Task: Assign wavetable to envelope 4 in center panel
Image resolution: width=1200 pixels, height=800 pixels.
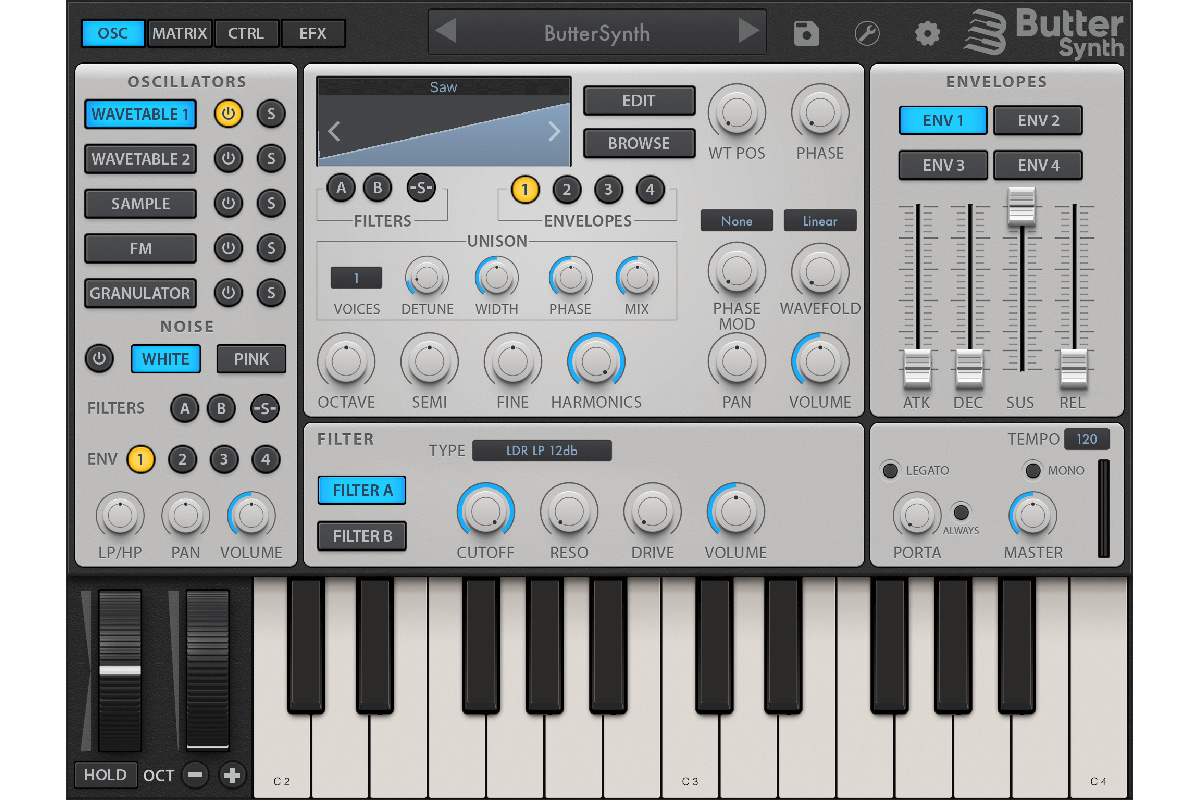Action: click(650, 189)
